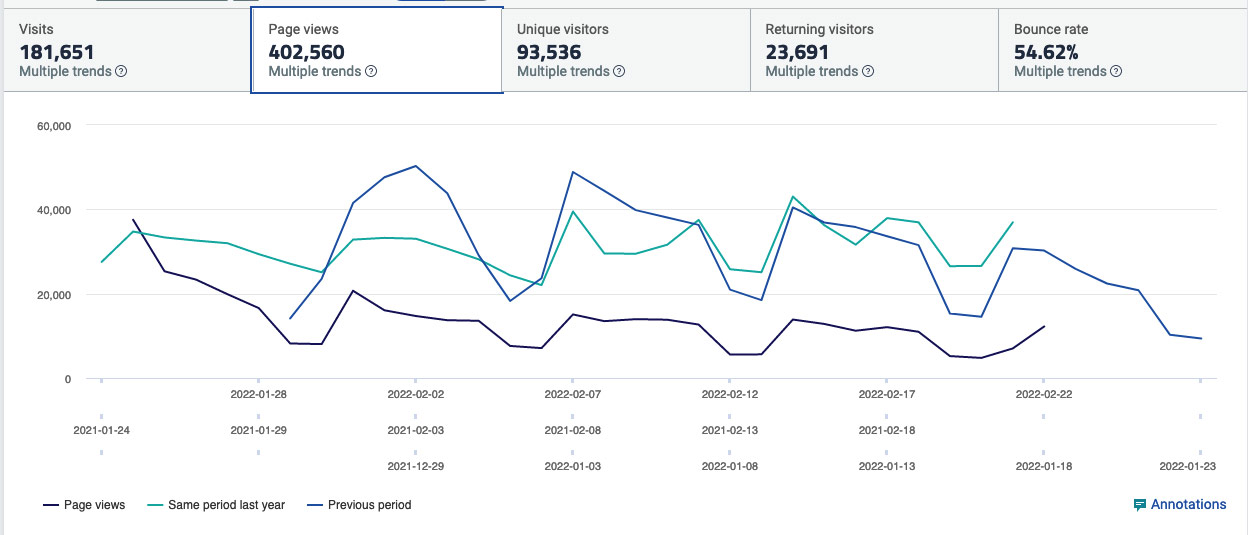Click help icon under Unique visitors trends
The image size is (1248, 535).
(x=619, y=72)
